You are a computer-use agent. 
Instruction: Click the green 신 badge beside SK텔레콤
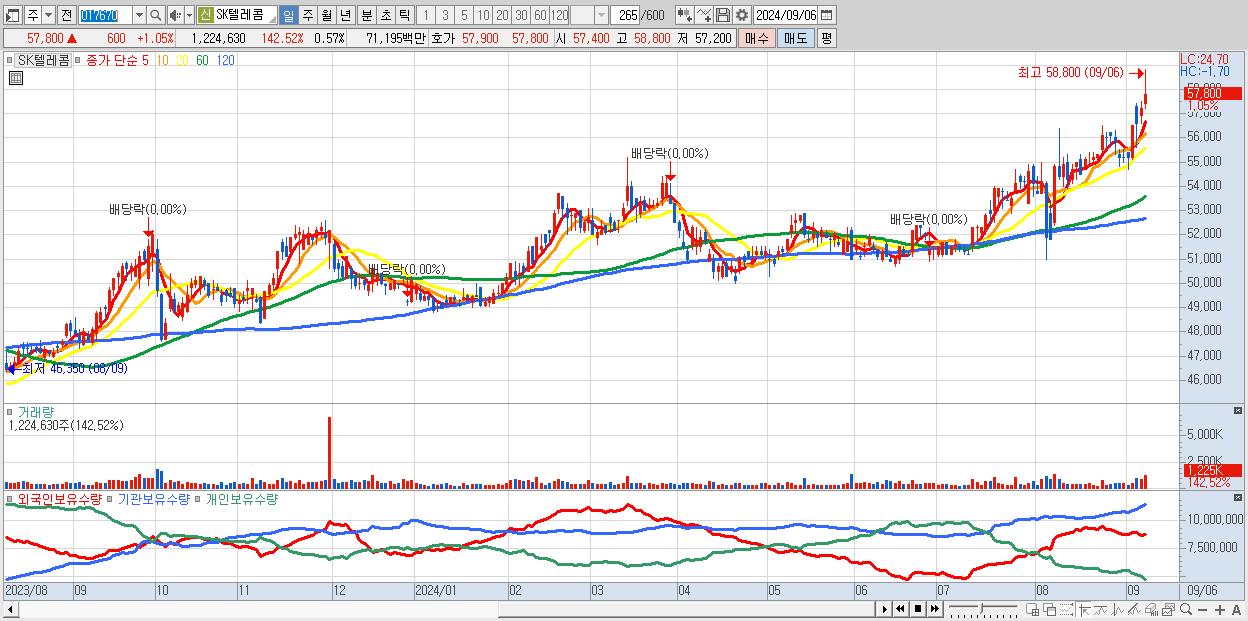tap(206, 15)
